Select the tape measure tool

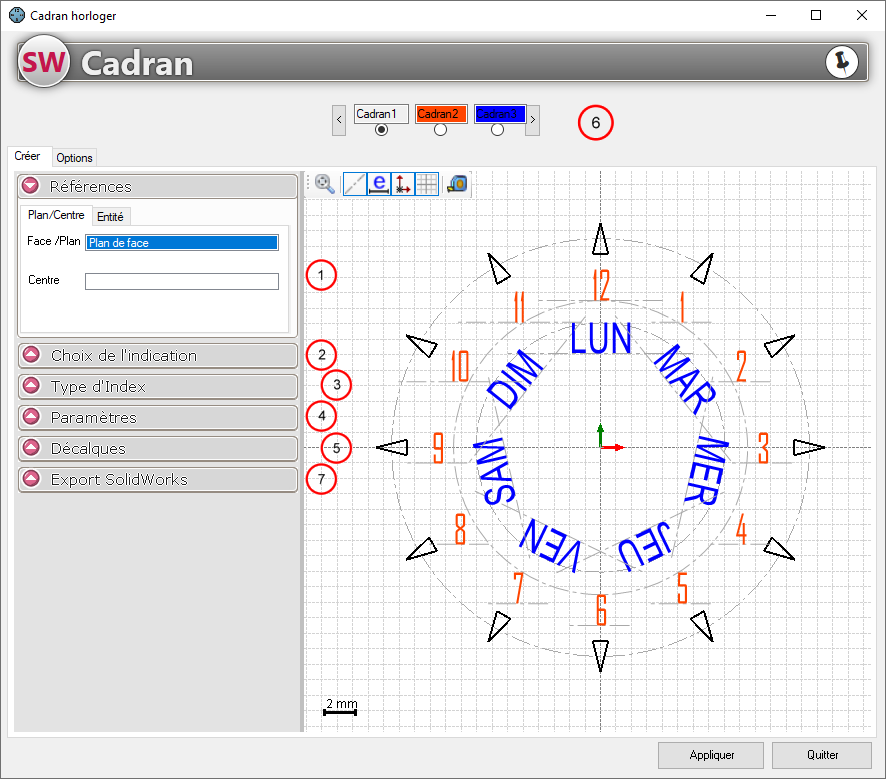[x=456, y=183]
